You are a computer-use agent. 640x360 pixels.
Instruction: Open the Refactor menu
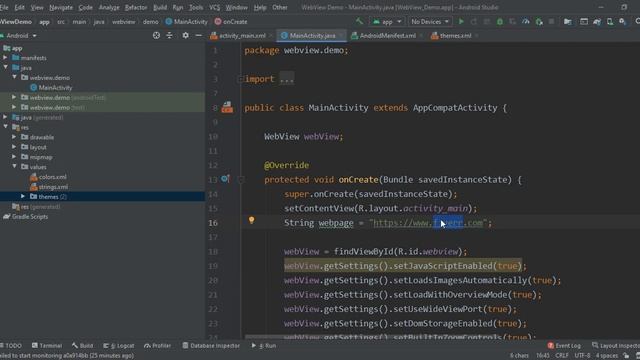[136, 7]
